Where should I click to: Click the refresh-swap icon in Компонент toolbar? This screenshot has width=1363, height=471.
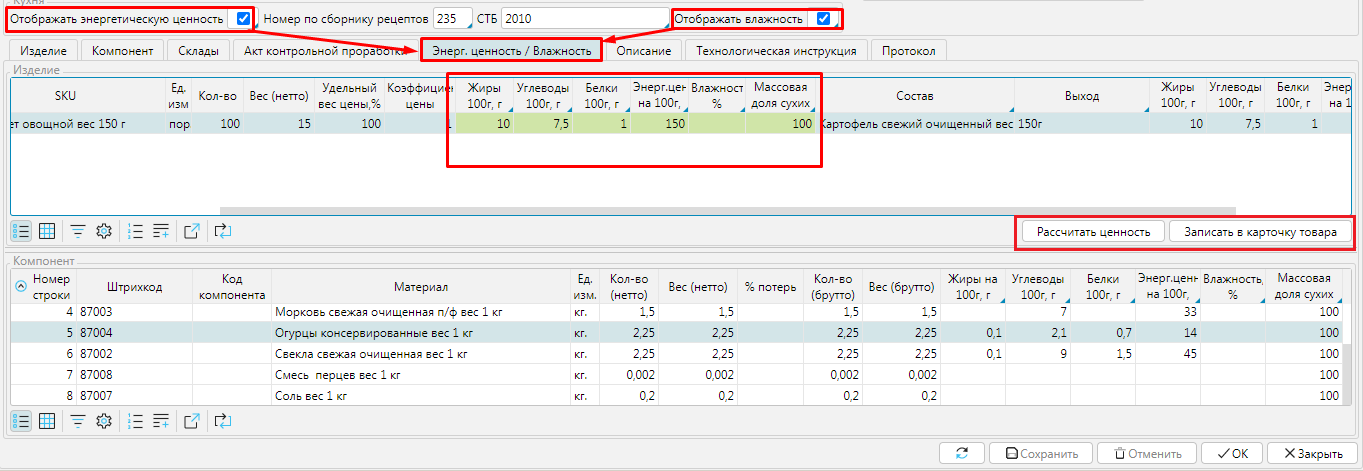[221, 421]
